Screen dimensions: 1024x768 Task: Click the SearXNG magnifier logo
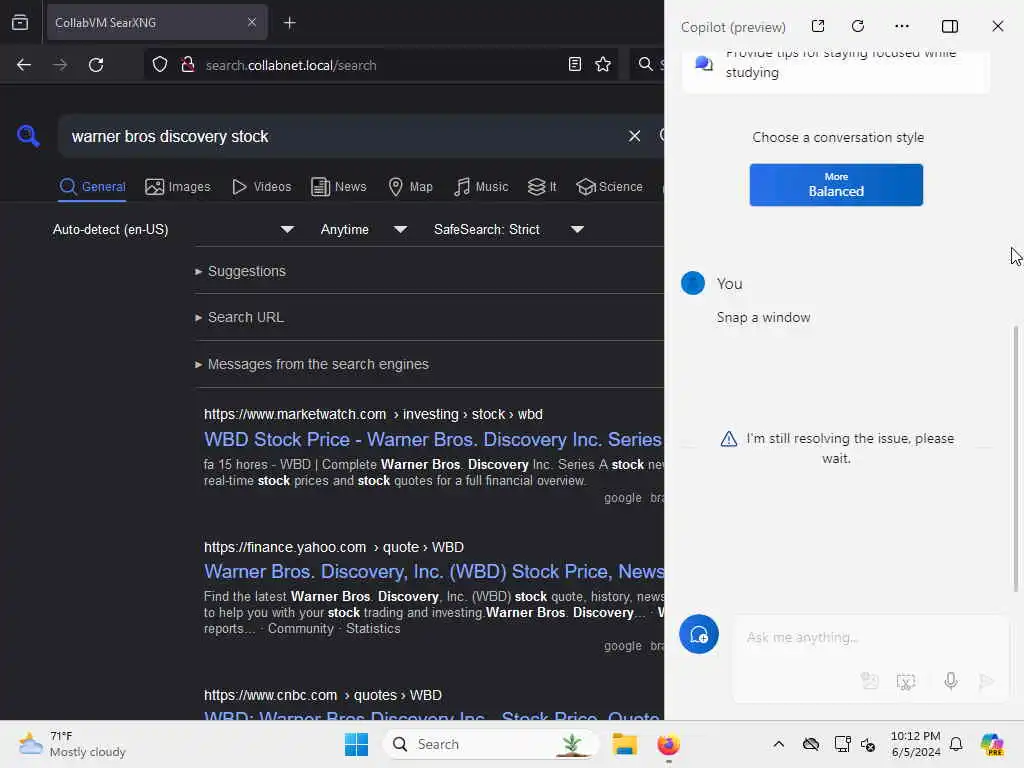point(28,136)
